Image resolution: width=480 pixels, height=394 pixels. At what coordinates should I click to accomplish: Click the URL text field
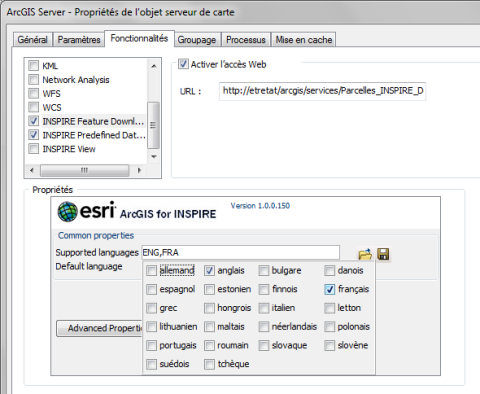pos(322,91)
